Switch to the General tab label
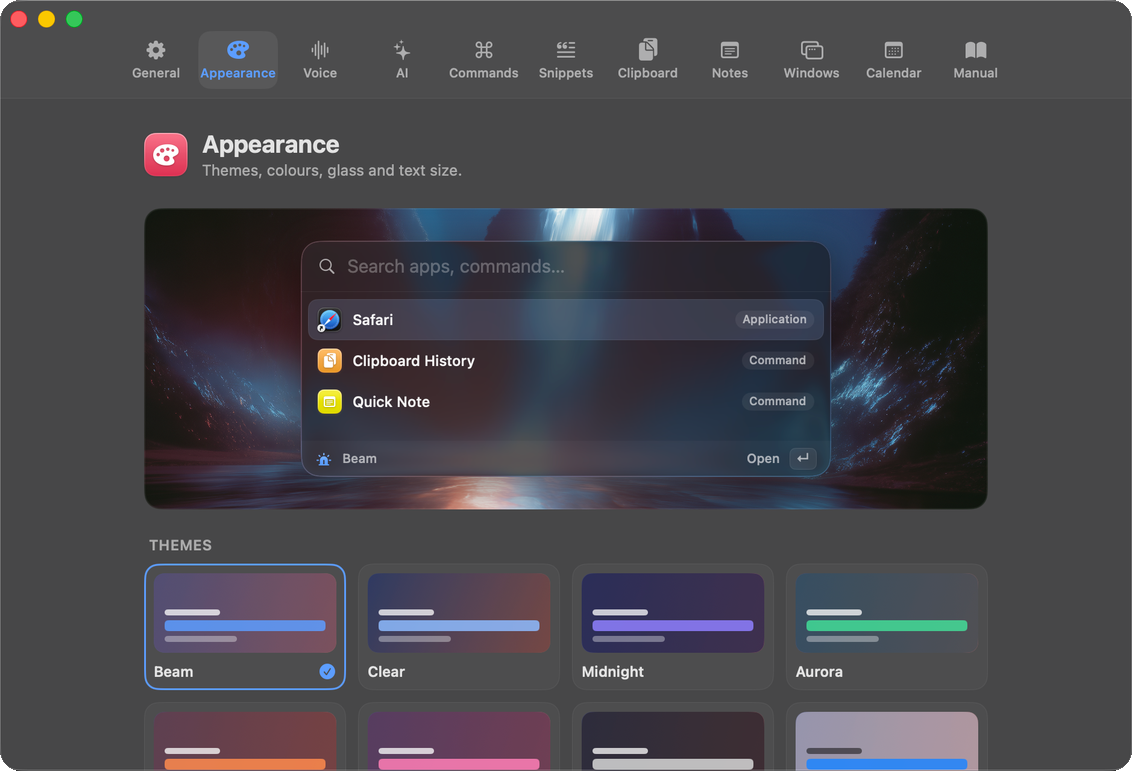The width and height of the screenshot is (1132, 771). [156, 73]
